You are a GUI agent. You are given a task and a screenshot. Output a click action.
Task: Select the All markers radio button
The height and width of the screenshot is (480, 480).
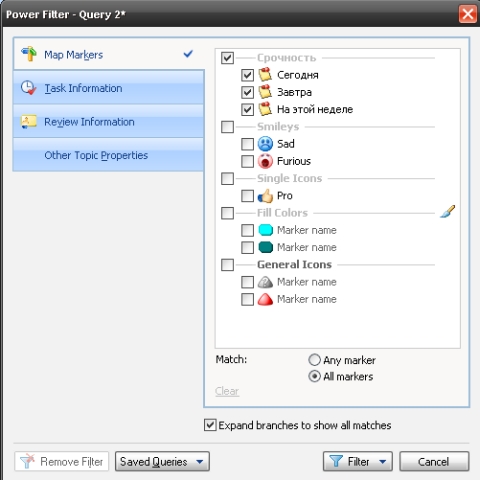314,376
